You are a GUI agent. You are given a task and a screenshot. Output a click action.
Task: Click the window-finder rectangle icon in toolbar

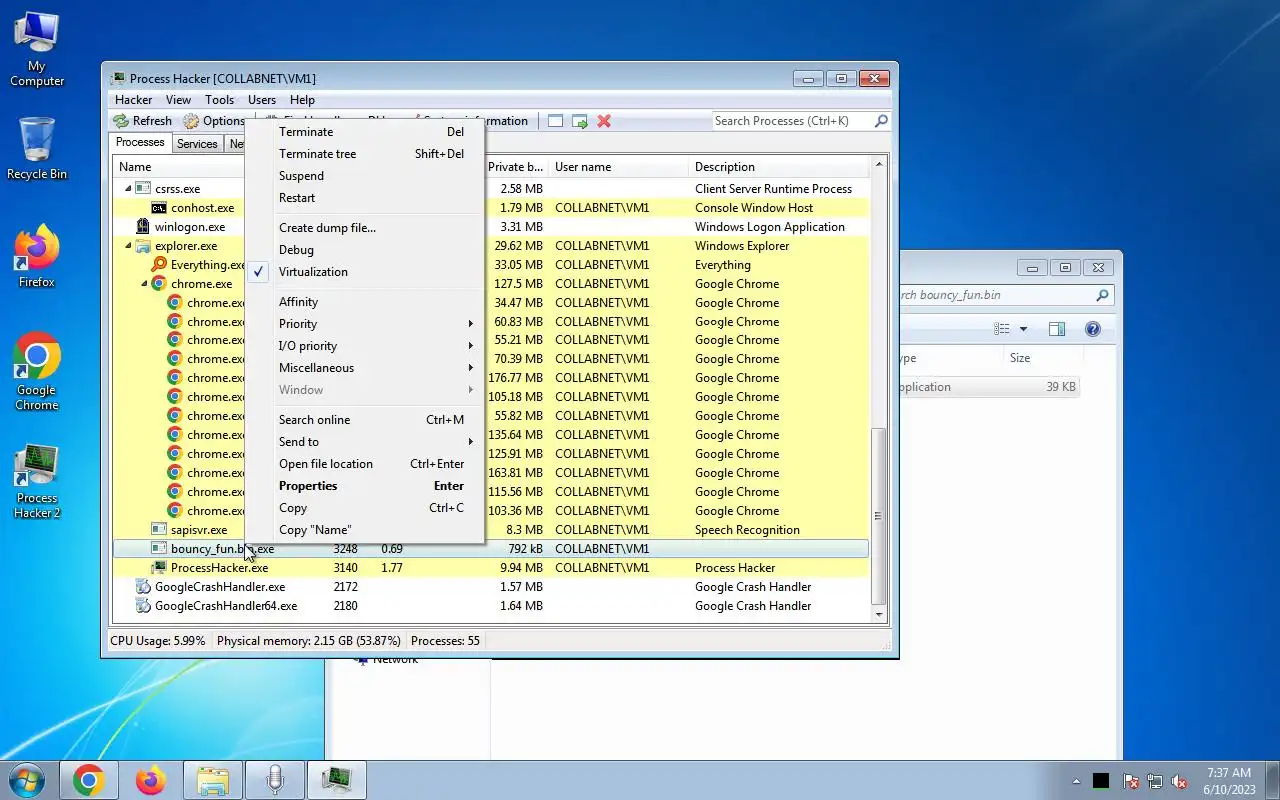[555, 121]
